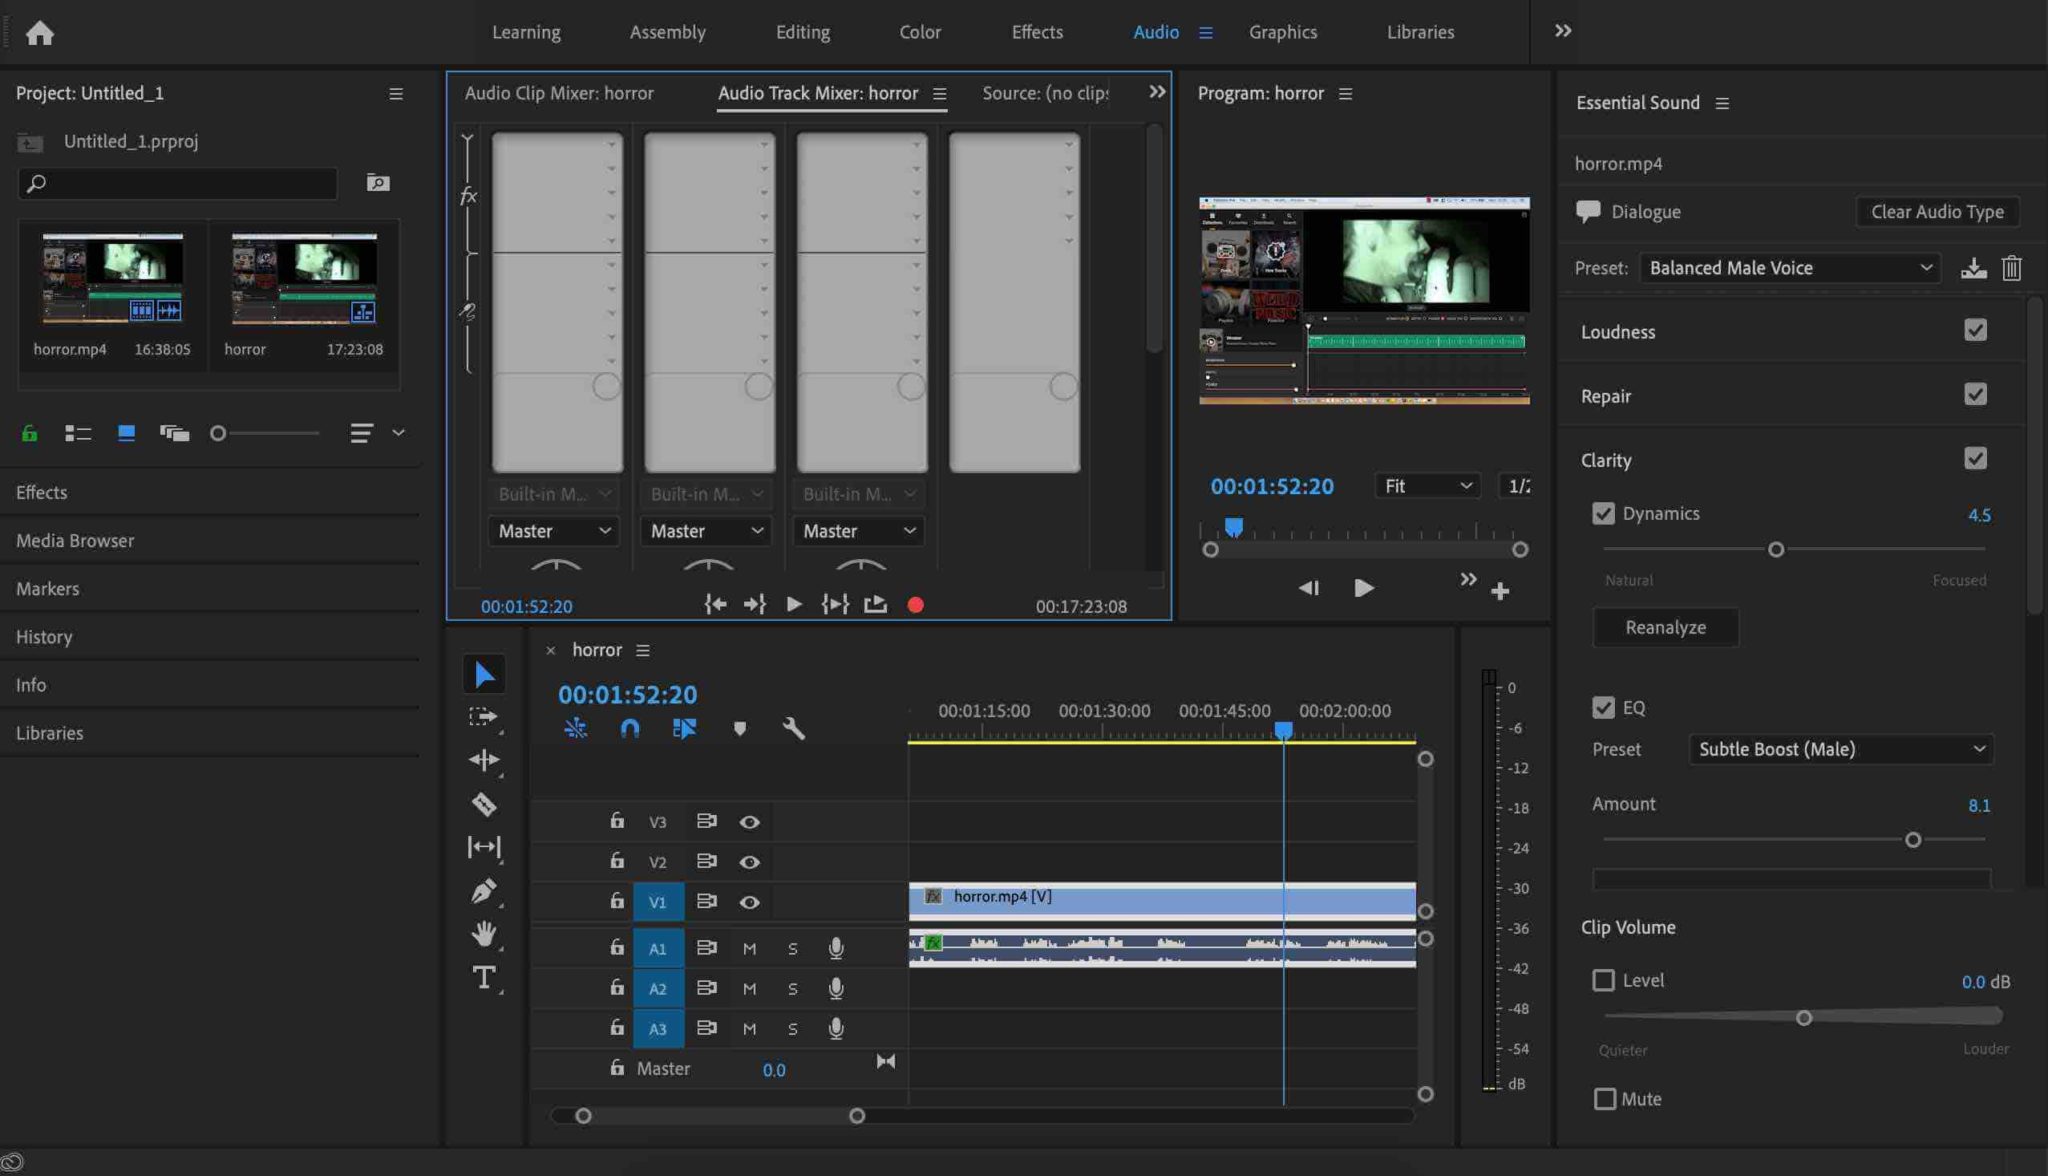This screenshot has height=1176, width=2048.
Task: Switch to the Editing workspace tab
Action: click(802, 32)
